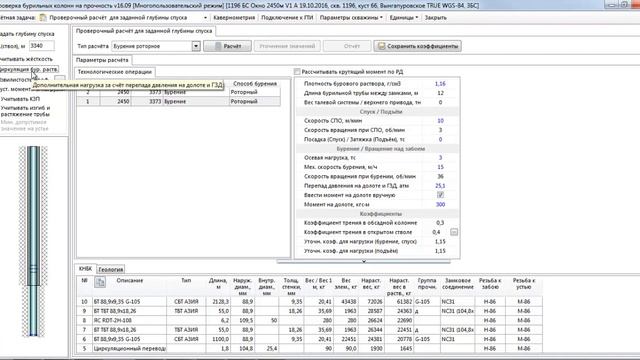The height and width of the screenshot is (360, 640).
Task: Toggle the Циркуляция бур. раств. option
Action: 29,69
